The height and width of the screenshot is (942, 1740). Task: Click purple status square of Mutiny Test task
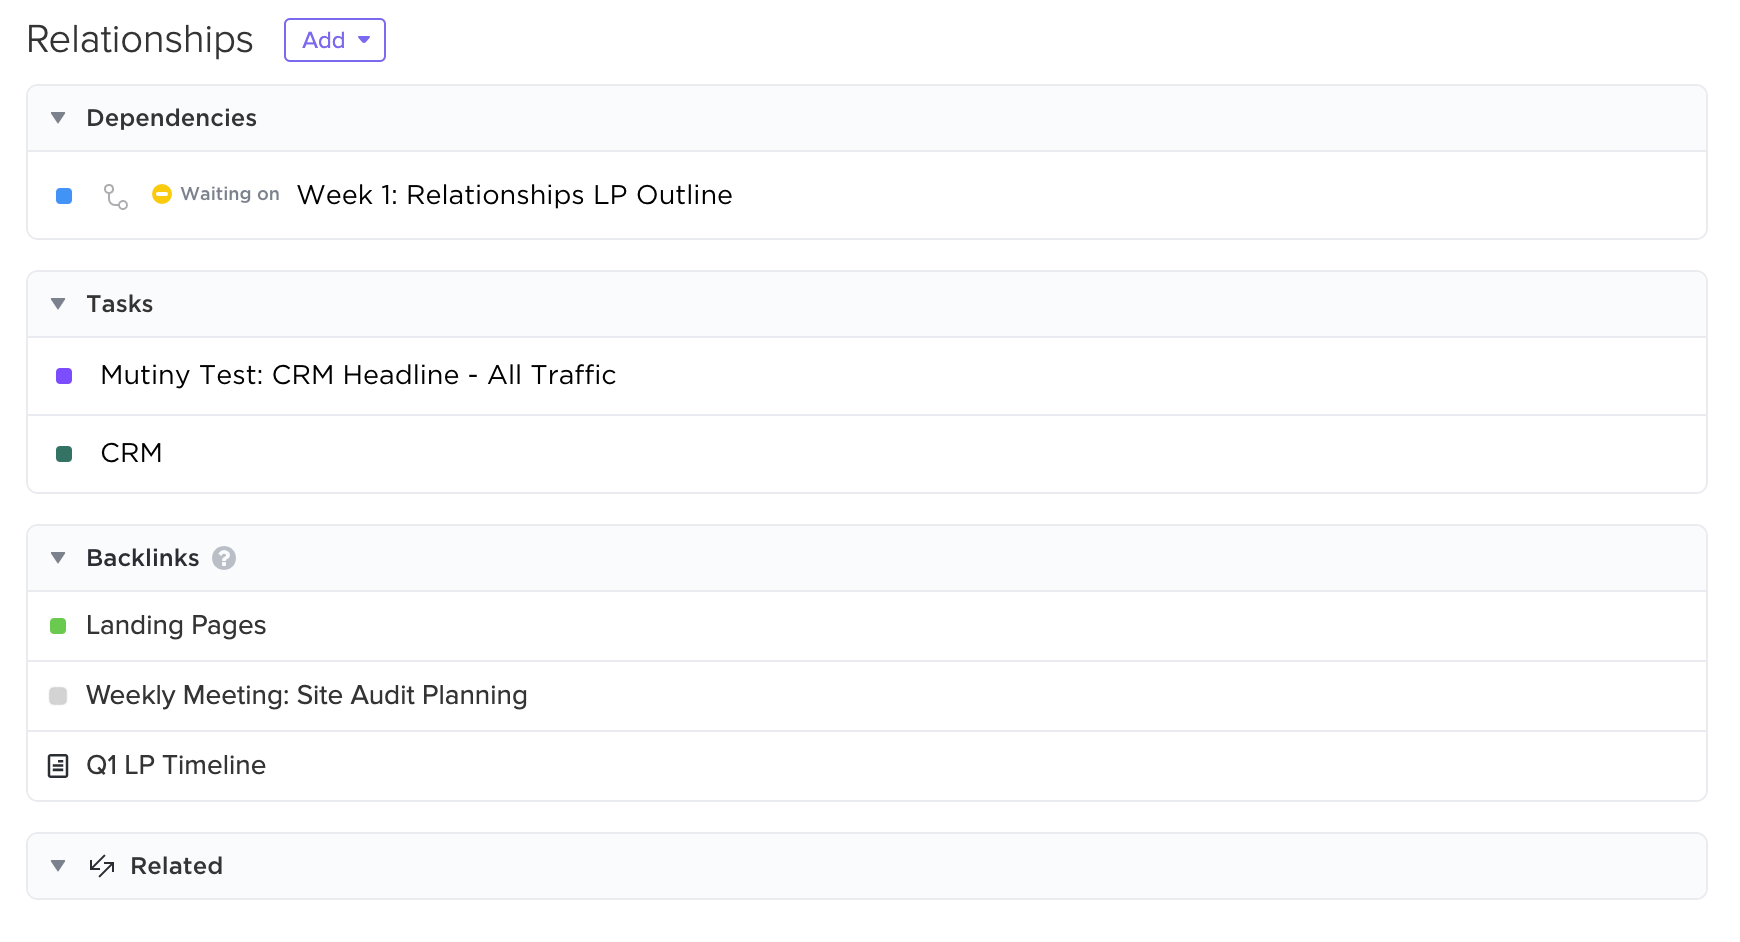tap(64, 376)
